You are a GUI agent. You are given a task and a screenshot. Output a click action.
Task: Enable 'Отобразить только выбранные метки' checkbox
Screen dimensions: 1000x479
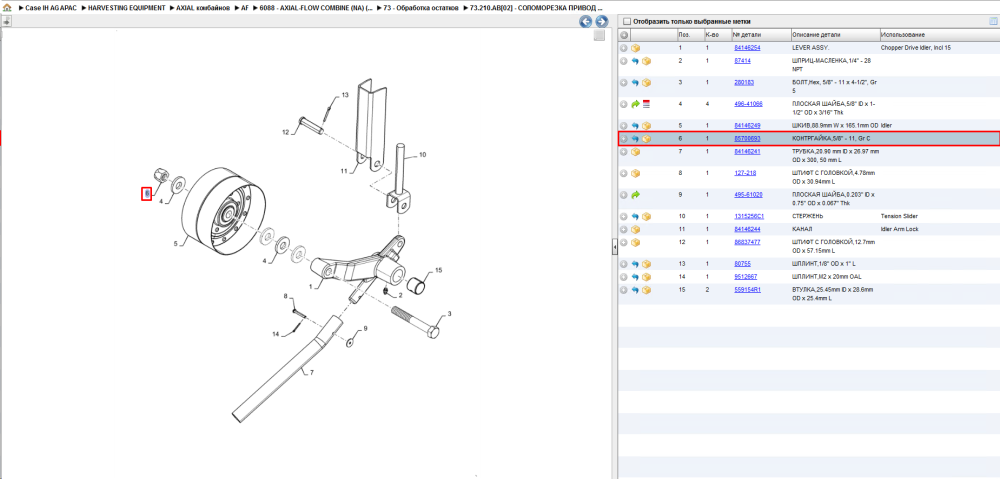(626, 20)
